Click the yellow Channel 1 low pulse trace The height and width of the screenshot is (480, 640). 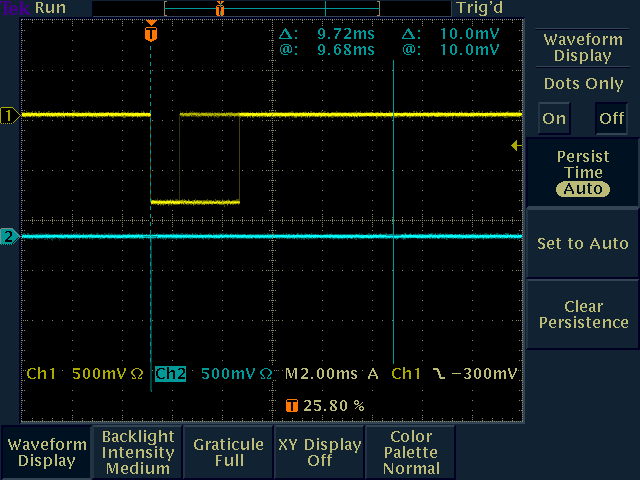pos(195,202)
